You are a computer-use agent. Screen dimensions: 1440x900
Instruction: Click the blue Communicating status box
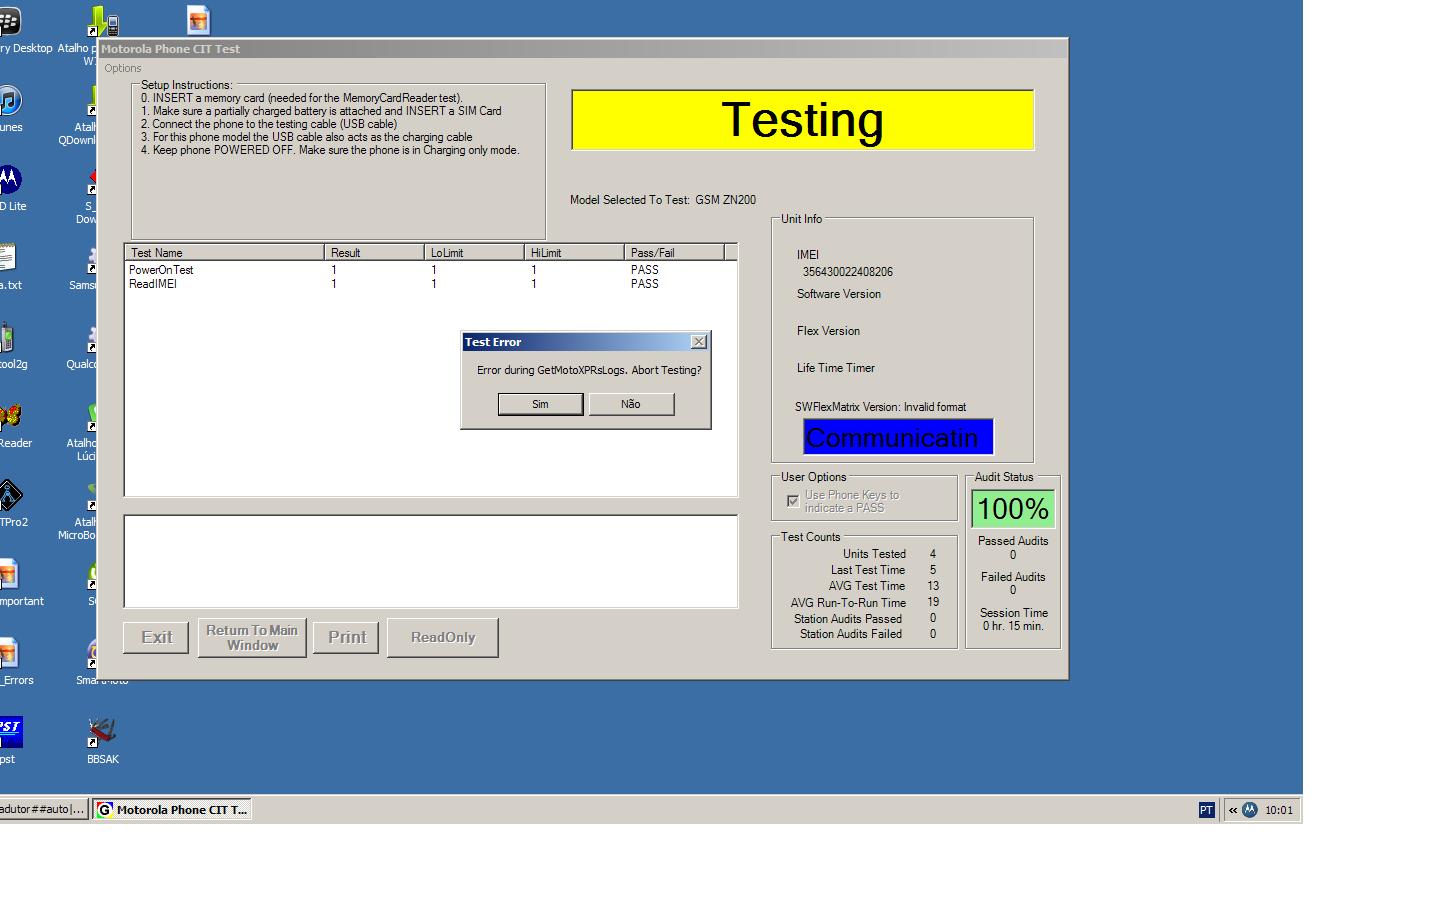tap(898, 437)
